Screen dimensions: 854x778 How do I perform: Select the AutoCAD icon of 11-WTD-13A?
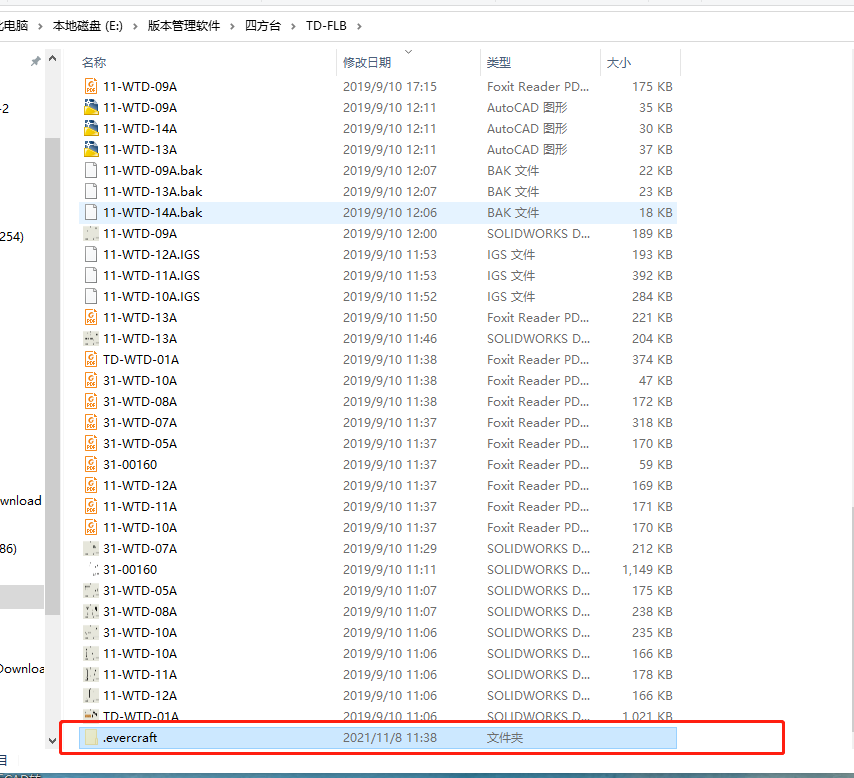pos(91,150)
